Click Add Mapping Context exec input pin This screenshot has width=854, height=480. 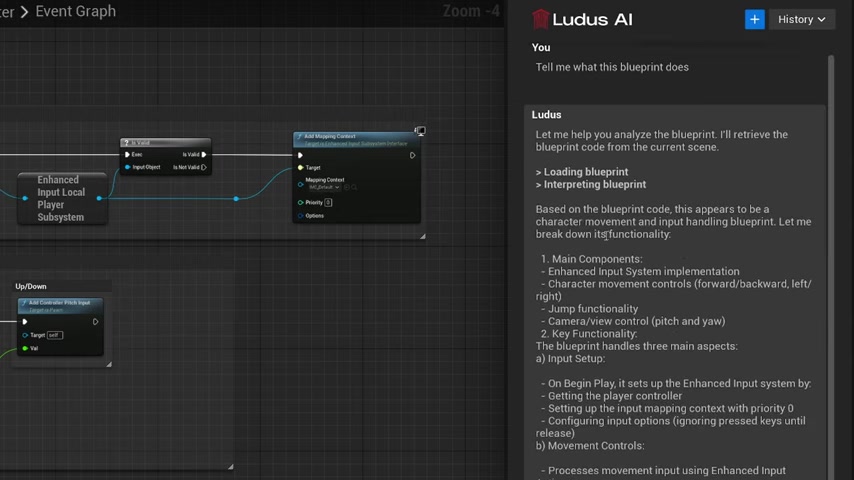pyautogui.click(x=300, y=155)
